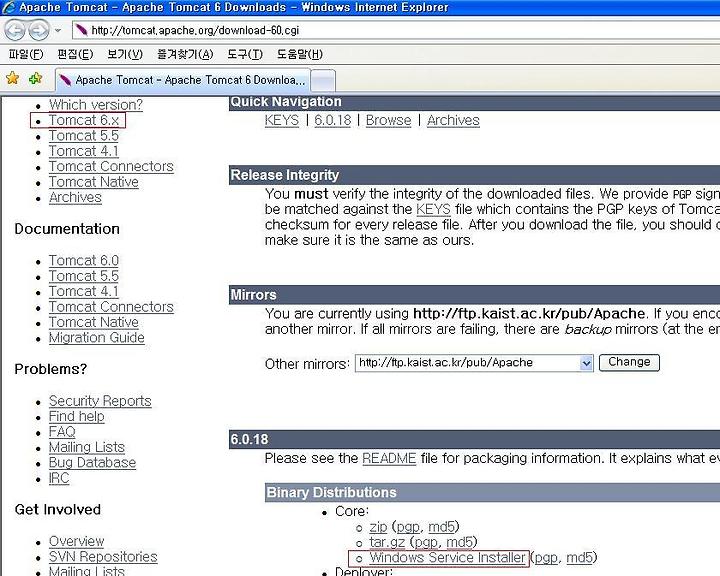Viewport: 720px width, 576px height.
Task: Click the Favorites star icon
Action: click(x=12, y=79)
